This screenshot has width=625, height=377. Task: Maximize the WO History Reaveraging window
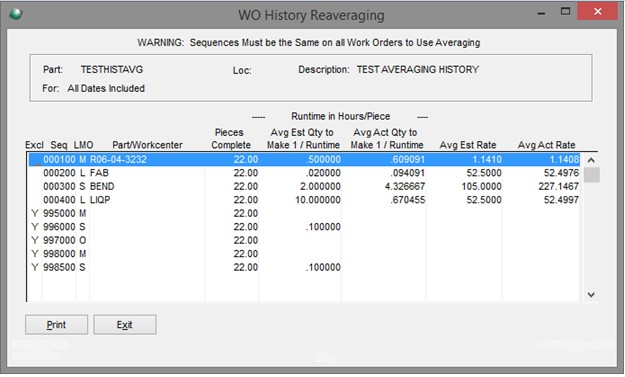point(565,11)
